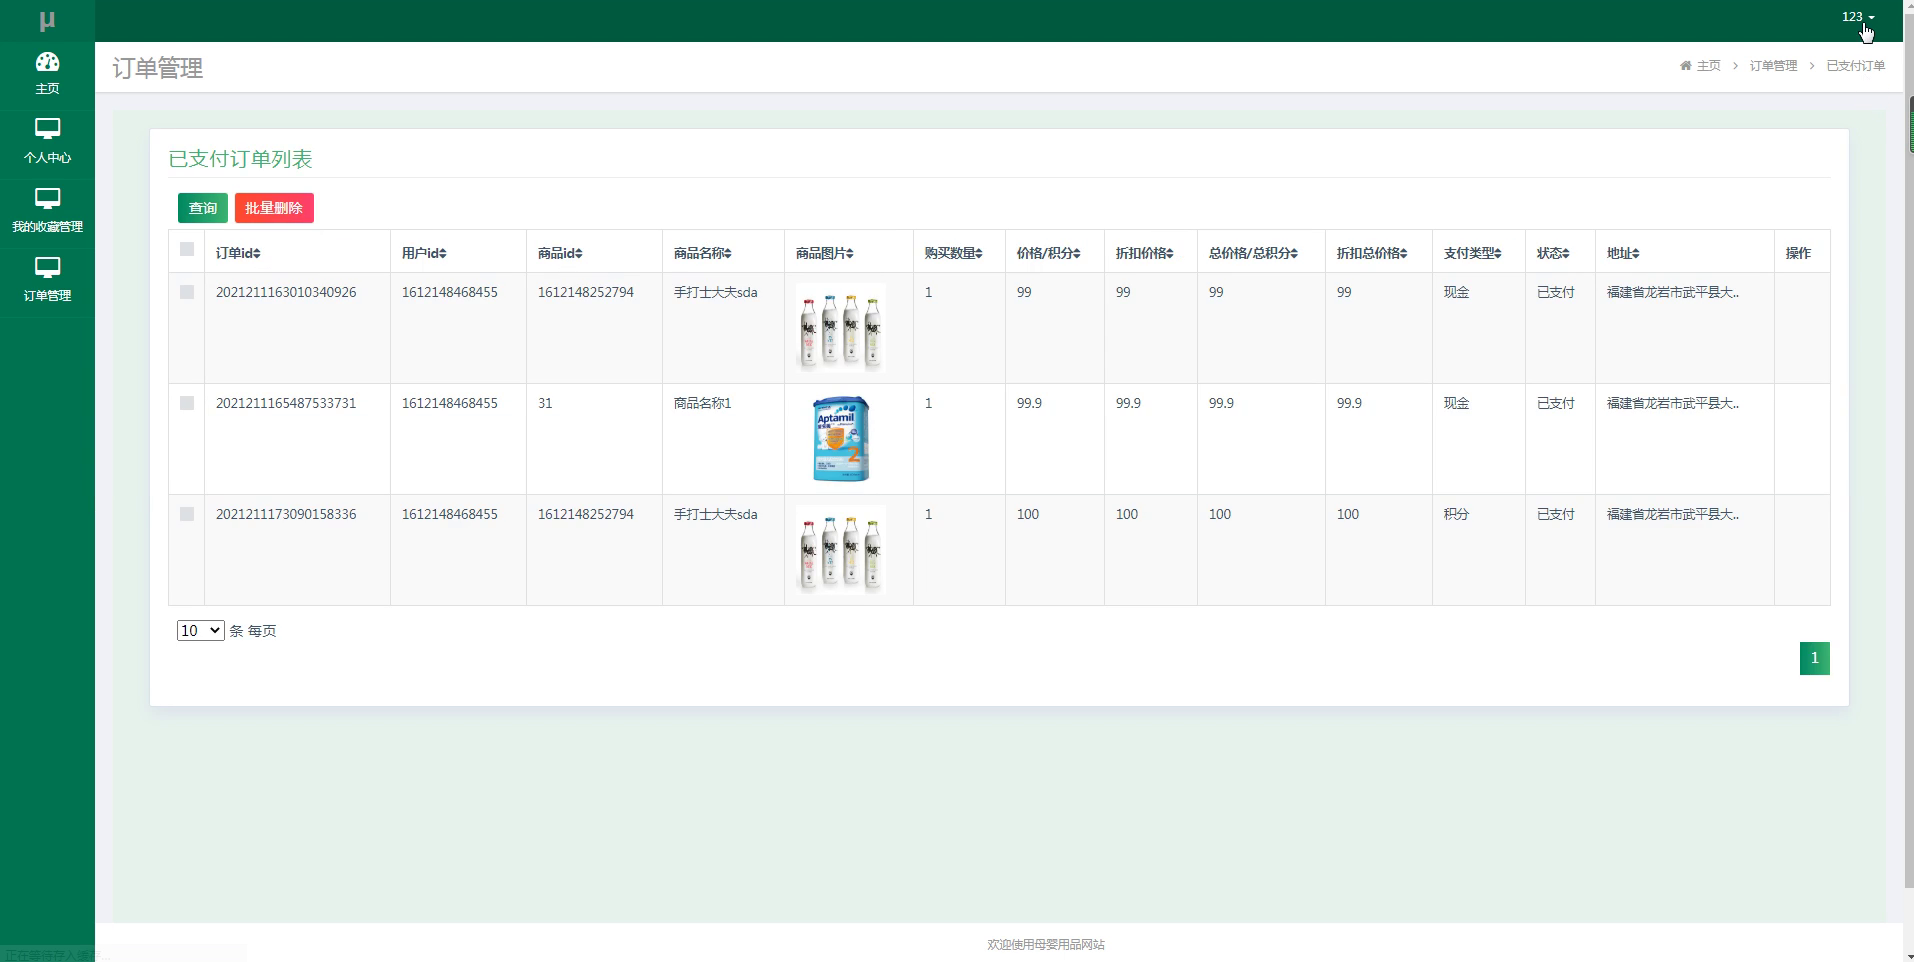Toggle sort arrows on 用户id column
The height and width of the screenshot is (962, 1914).
coord(443,254)
